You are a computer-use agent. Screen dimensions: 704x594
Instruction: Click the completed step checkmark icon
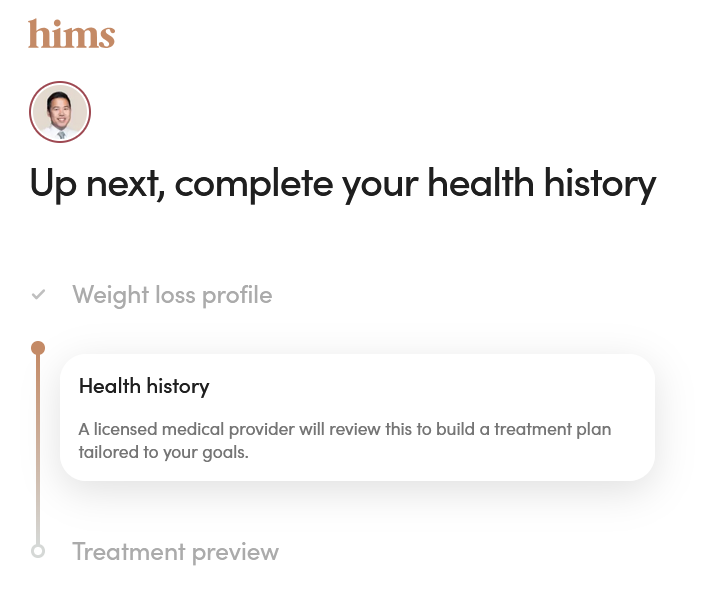38,295
